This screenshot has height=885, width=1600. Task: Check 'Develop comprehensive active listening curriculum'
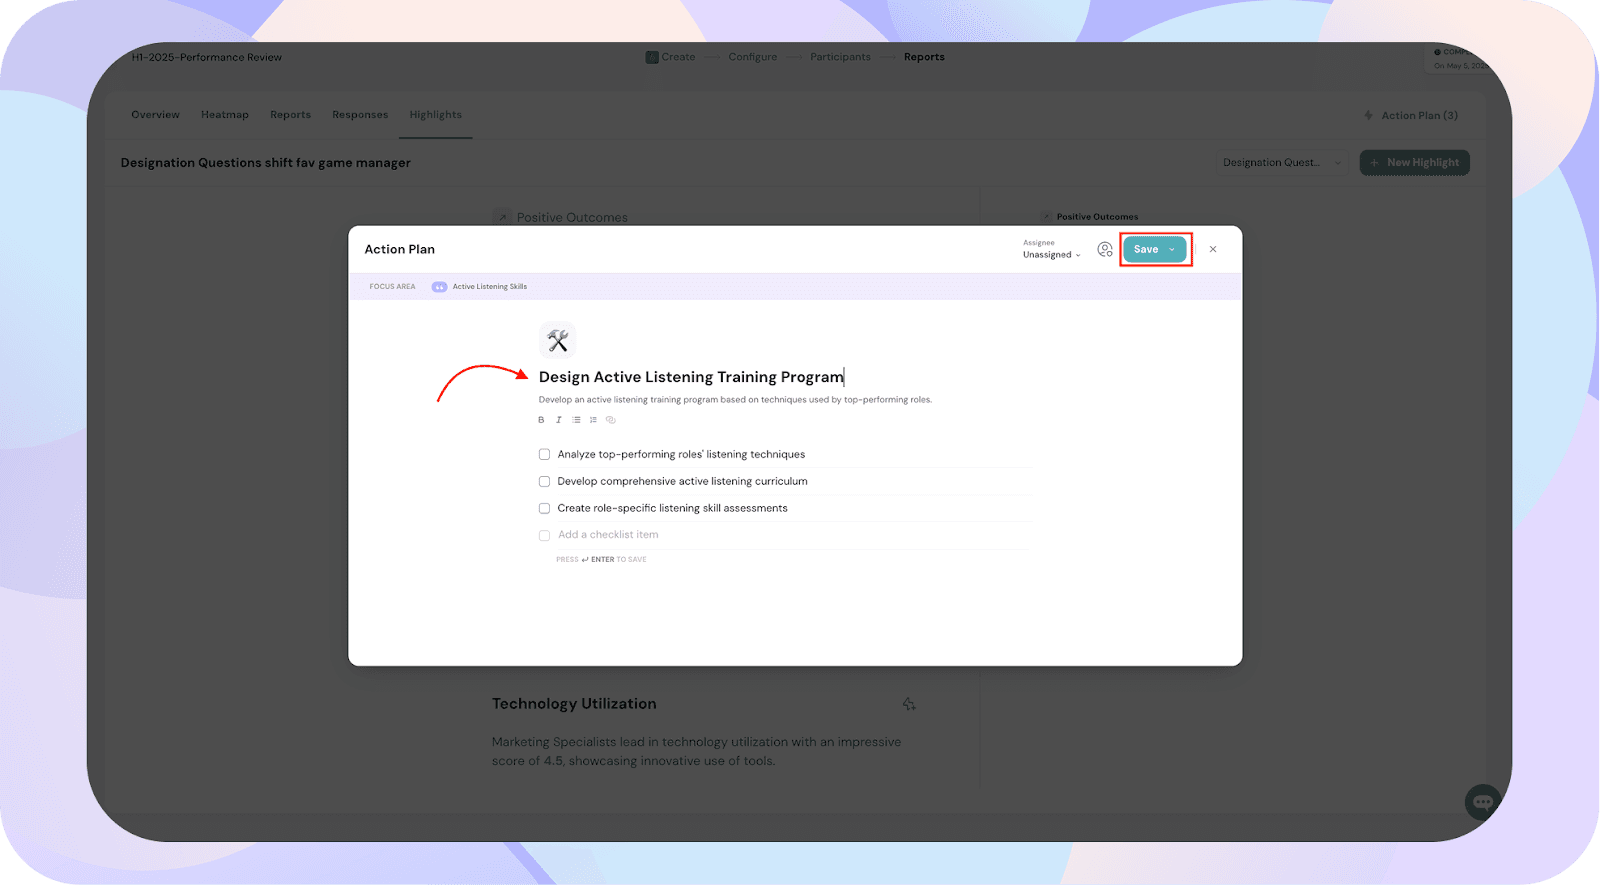coord(544,481)
